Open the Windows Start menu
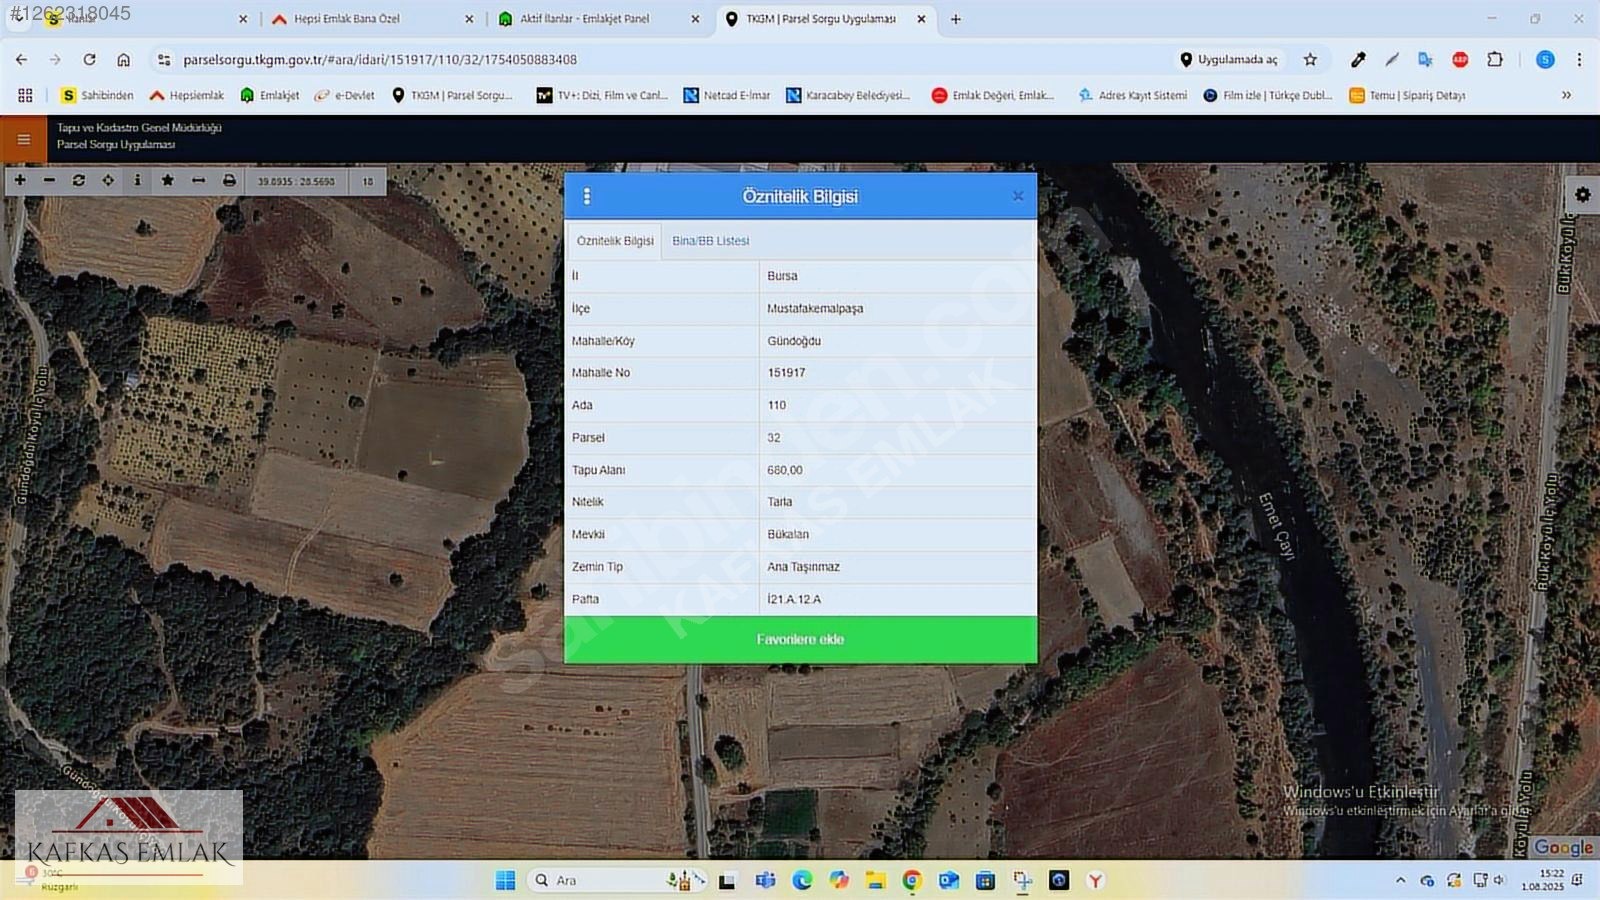The image size is (1600, 900). point(506,880)
